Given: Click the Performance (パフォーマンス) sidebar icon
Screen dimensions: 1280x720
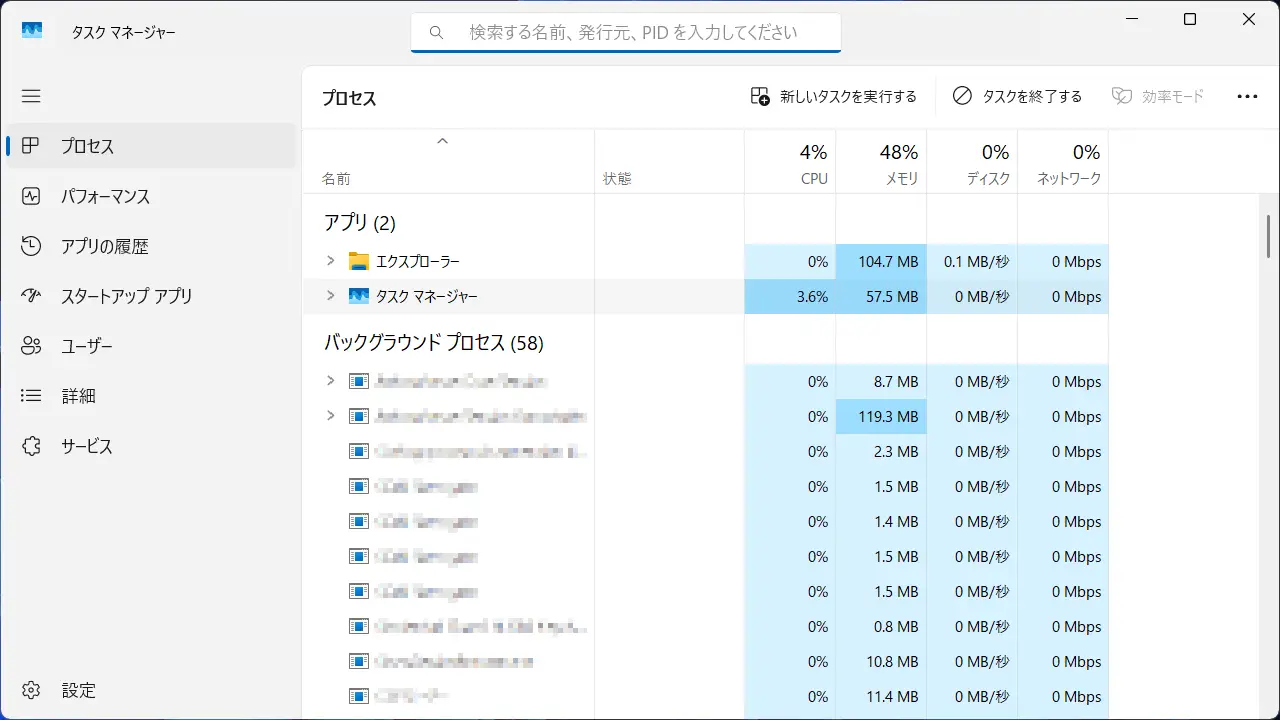Looking at the screenshot, I should (x=31, y=196).
